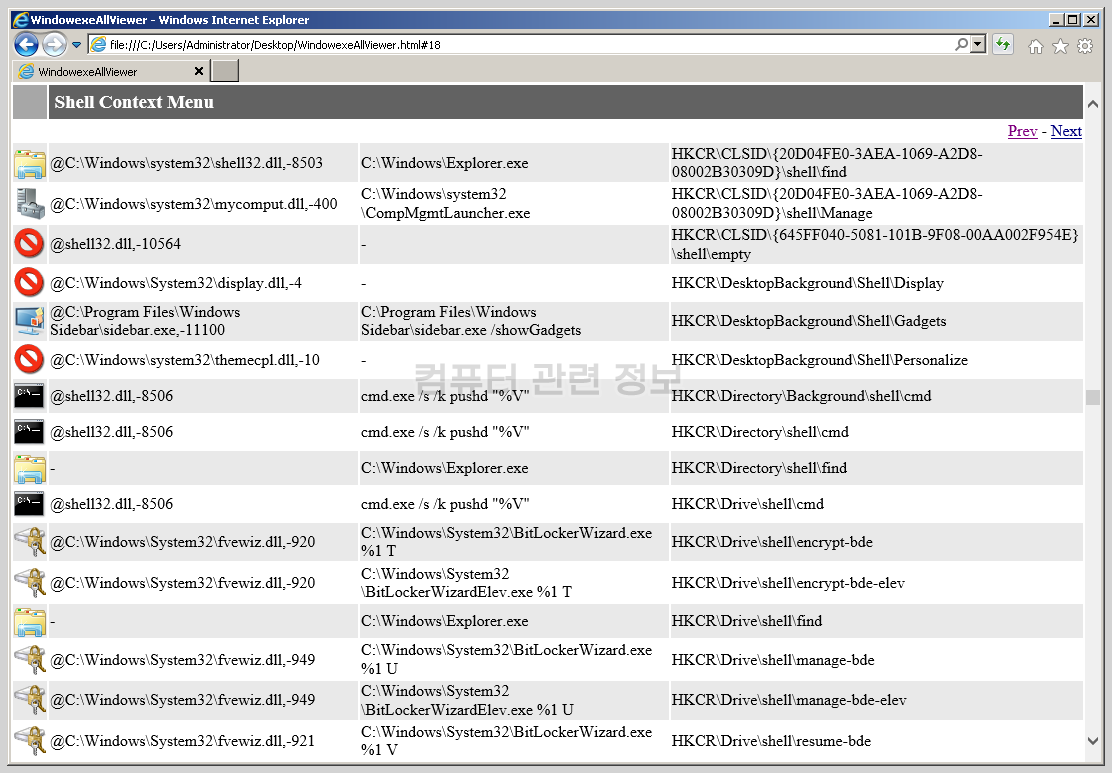Select sidebar.exe /showGadgets command cell

(x=513, y=321)
